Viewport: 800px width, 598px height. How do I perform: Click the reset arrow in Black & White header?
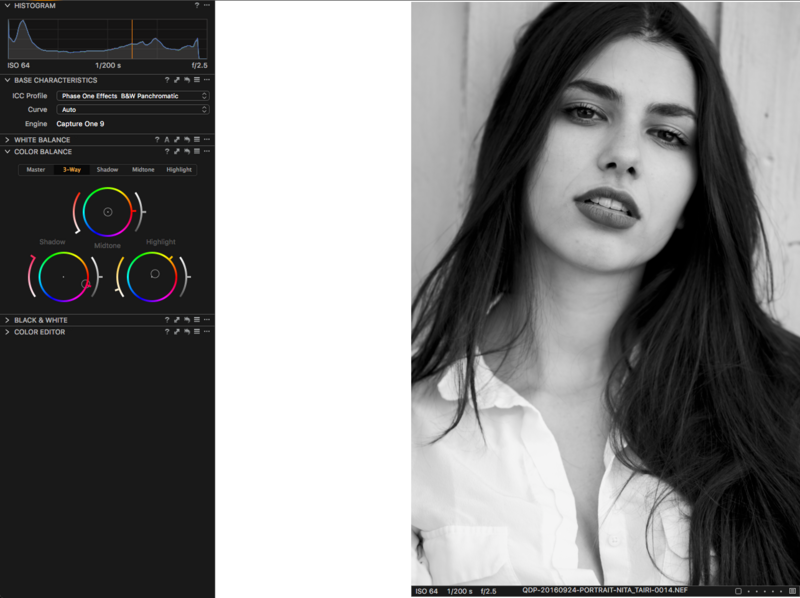187,320
